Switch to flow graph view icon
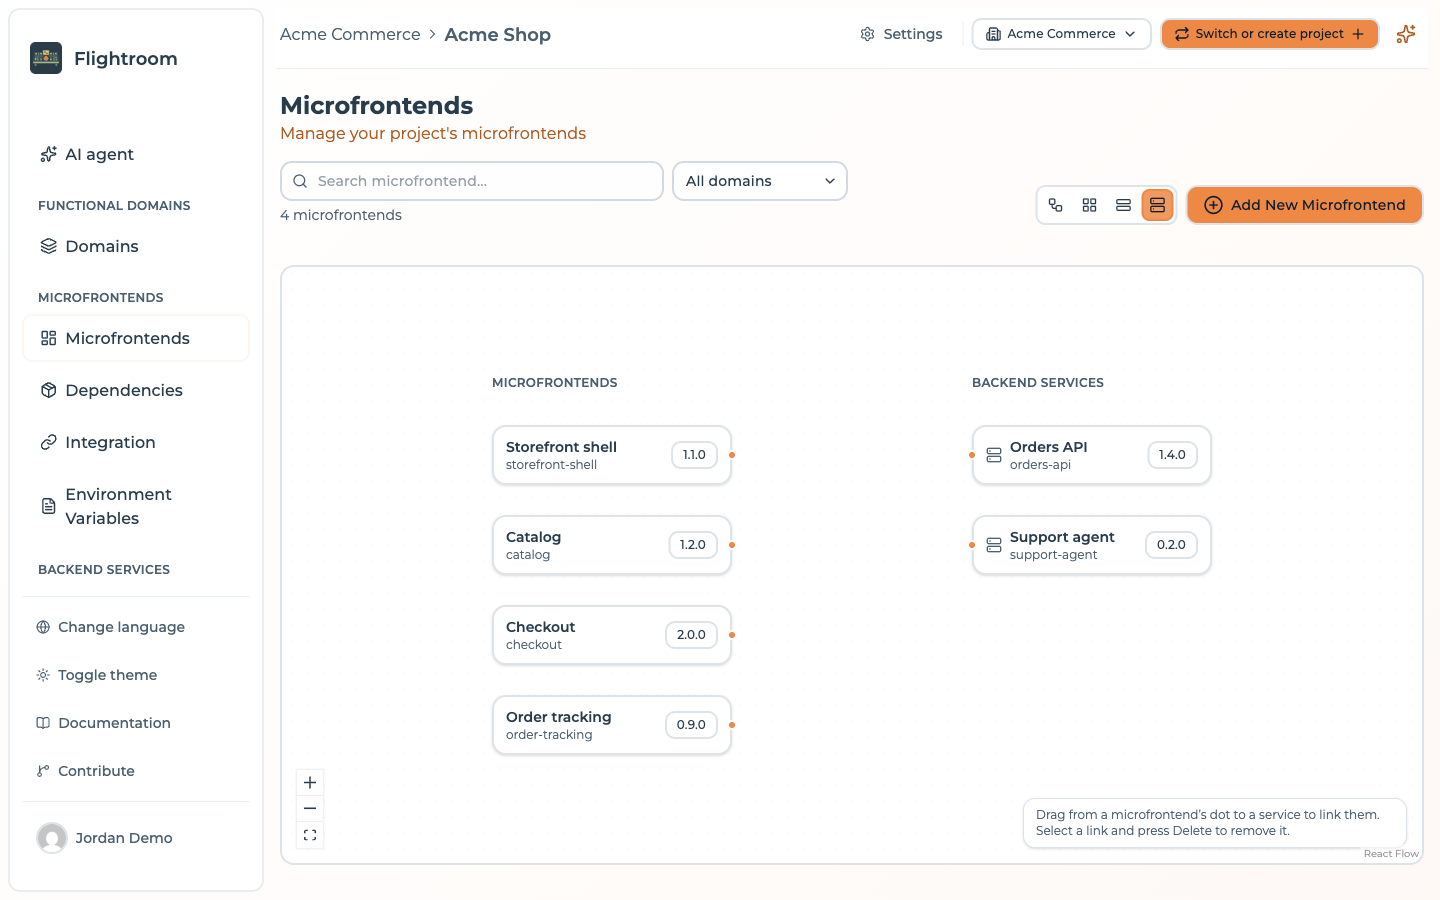This screenshot has height=900, width=1440. tap(1056, 205)
